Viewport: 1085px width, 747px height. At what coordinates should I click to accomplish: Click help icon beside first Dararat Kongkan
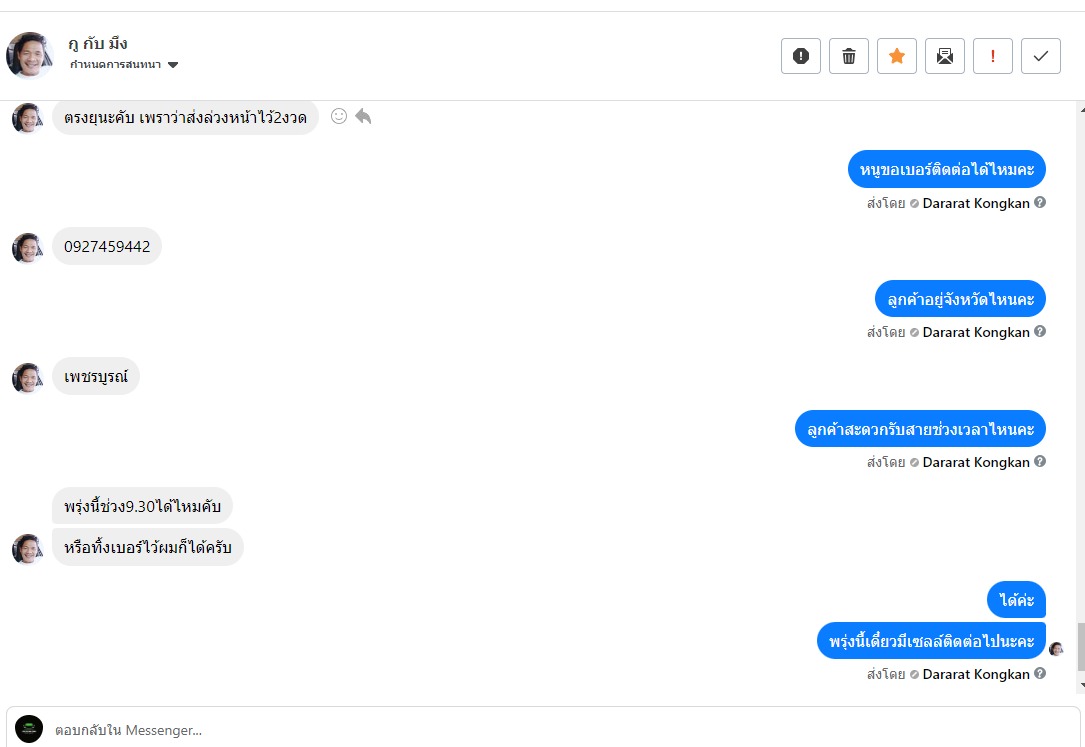[x=1040, y=202]
